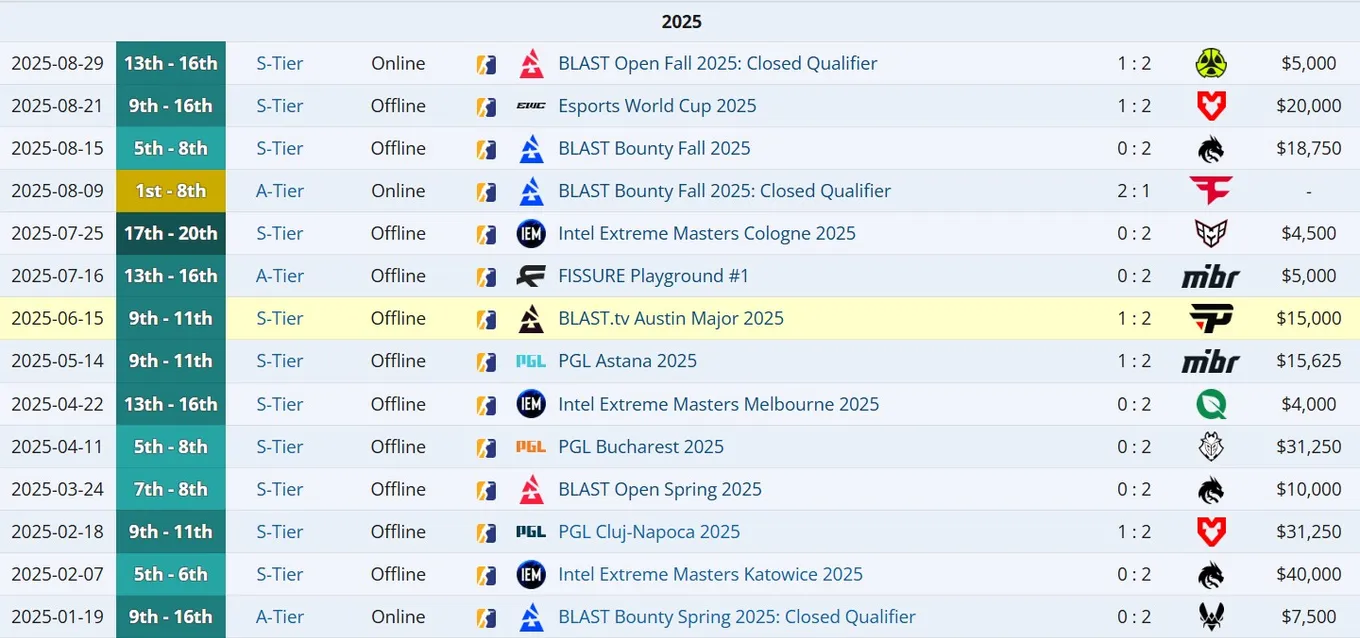The height and width of the screenshot is (638, 1360).
Task: Click G2 logo in PGL Bucharest row
Action: [x=1211, y=446]
